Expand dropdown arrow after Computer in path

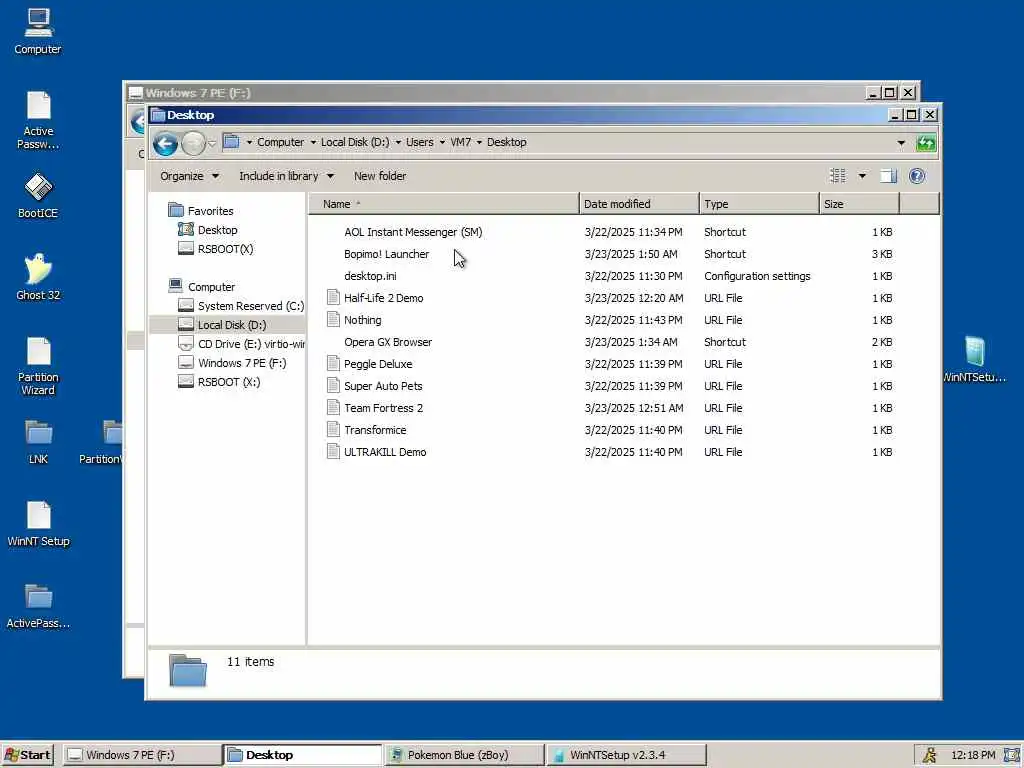click(313, 142)
